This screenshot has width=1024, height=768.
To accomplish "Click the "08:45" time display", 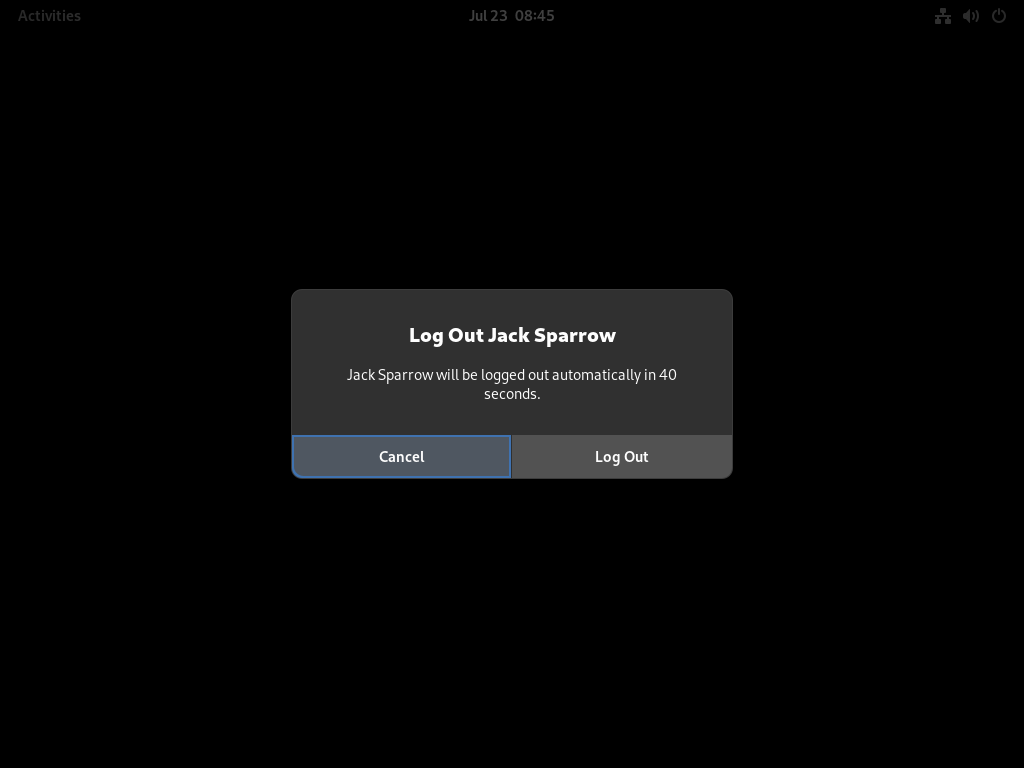I will pyautogui.click(x=534, y=16).
